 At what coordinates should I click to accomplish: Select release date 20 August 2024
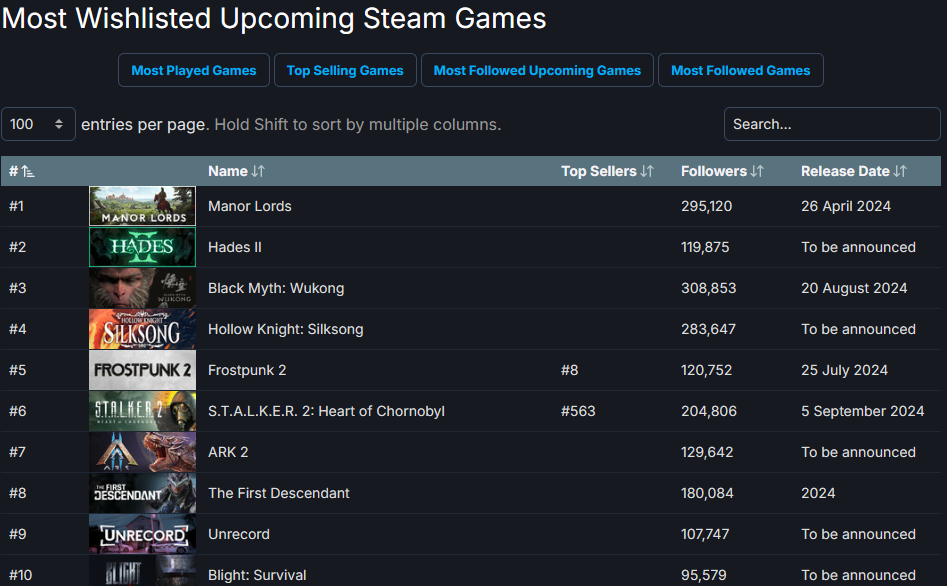[x=854, y=289]
